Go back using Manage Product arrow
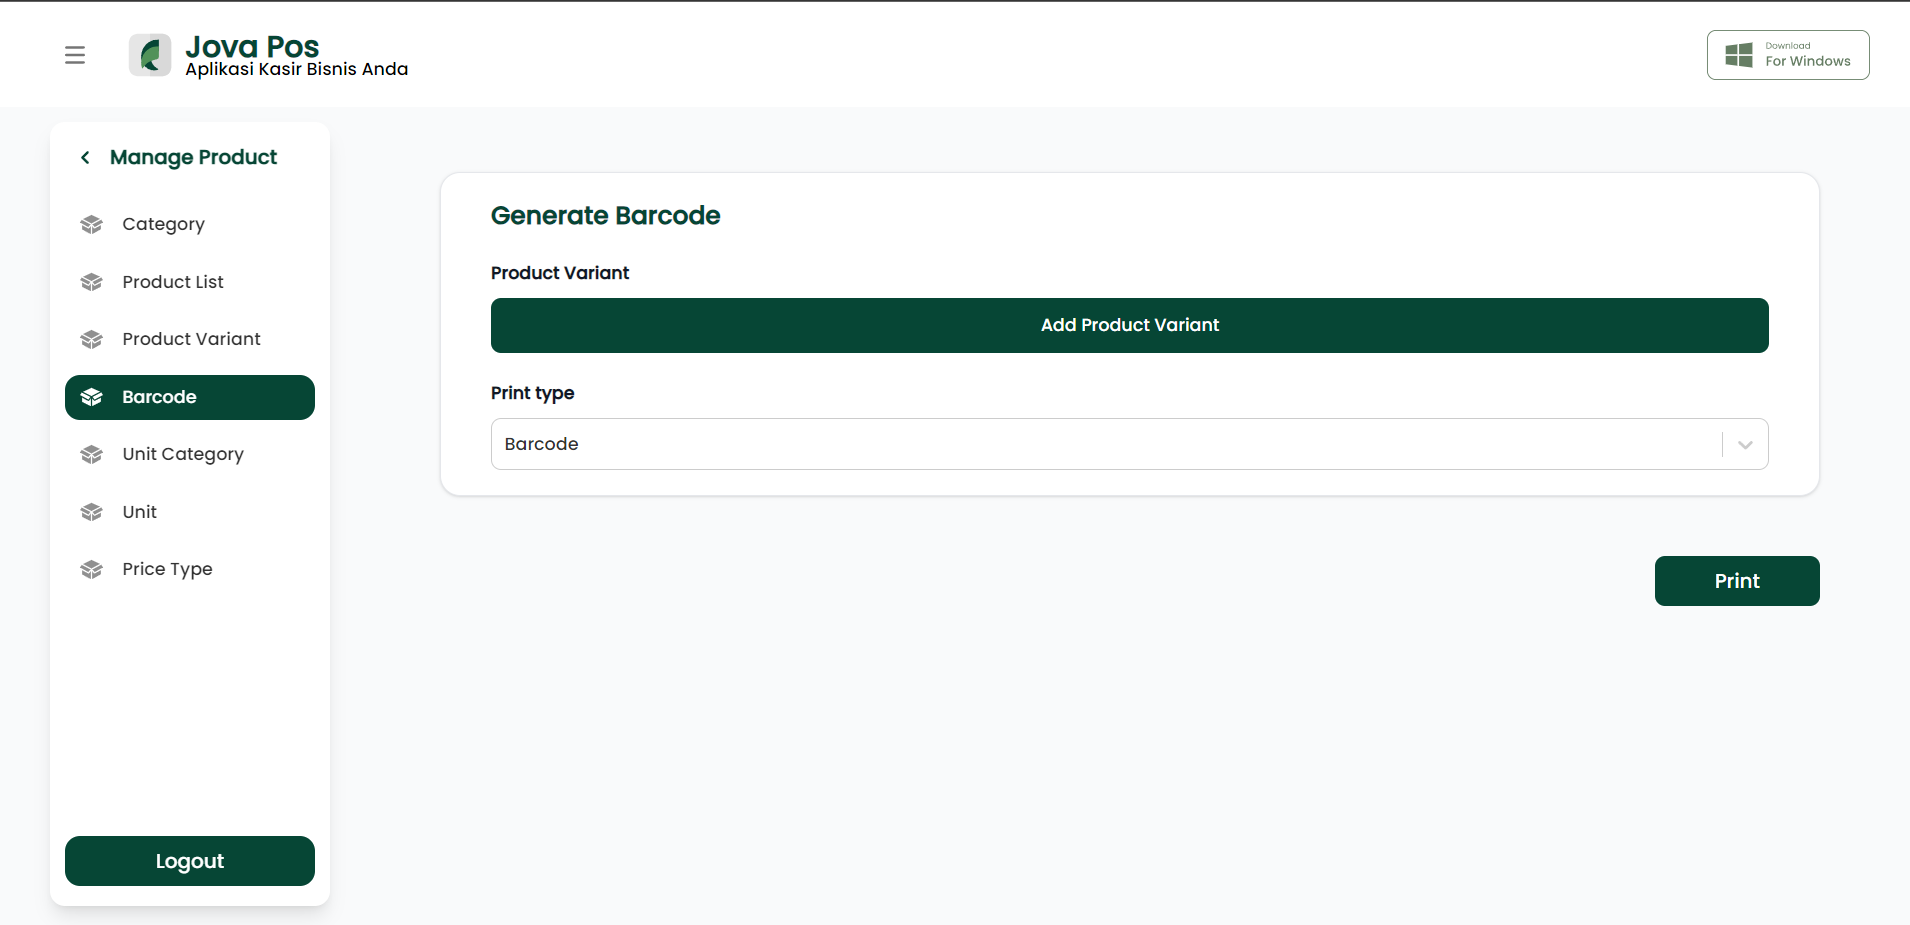 coord(86,157)
